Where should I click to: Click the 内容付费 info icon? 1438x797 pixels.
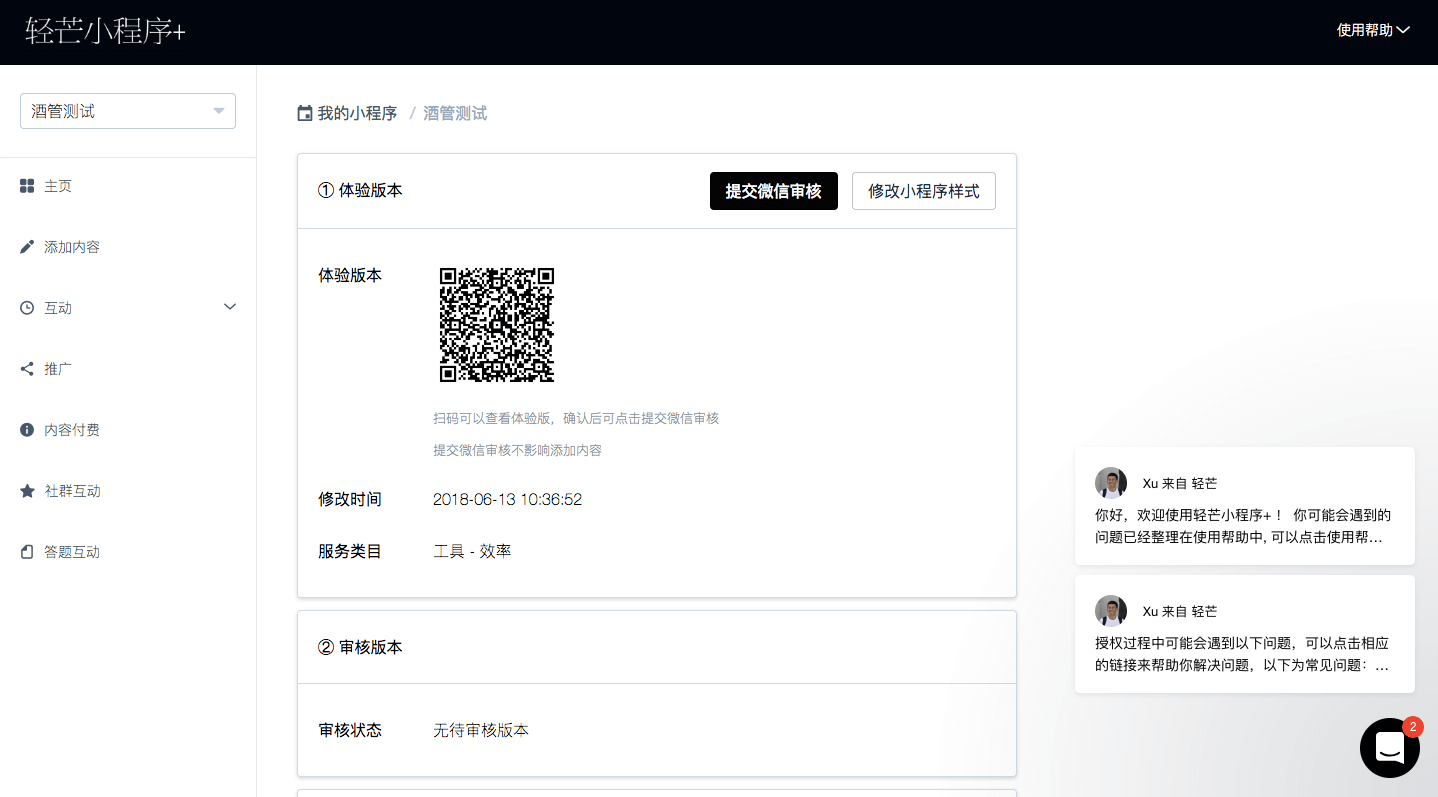point(27,430)
